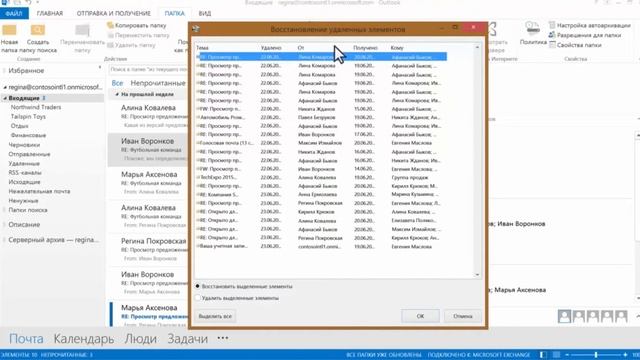
Task: Click the New Folder ribbon icon
Action: point(9,31)
